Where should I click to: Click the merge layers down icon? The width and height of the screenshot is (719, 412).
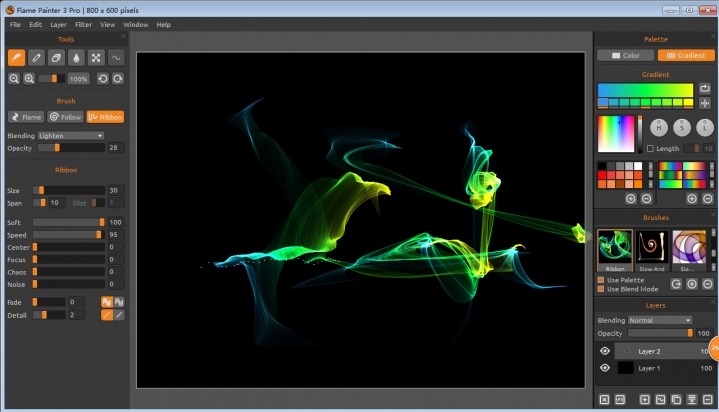[x=691, y=400]
